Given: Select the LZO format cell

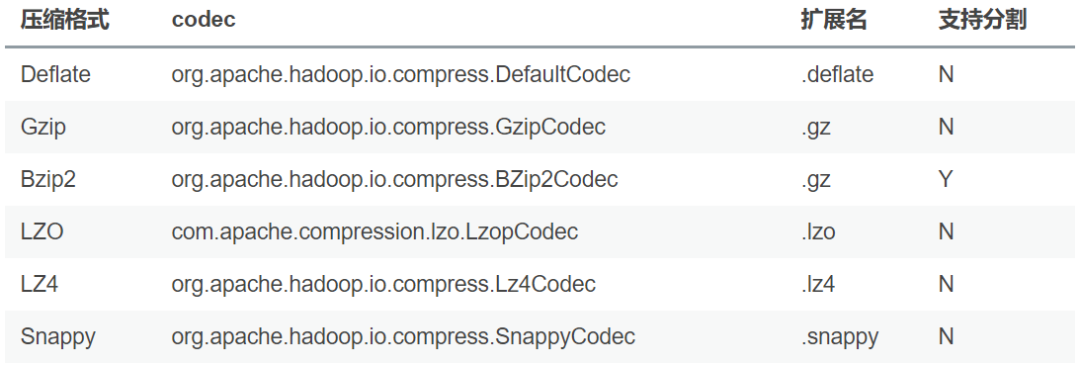Looking at the screenshot, I should pyautogui.click(x=42, y=232).
